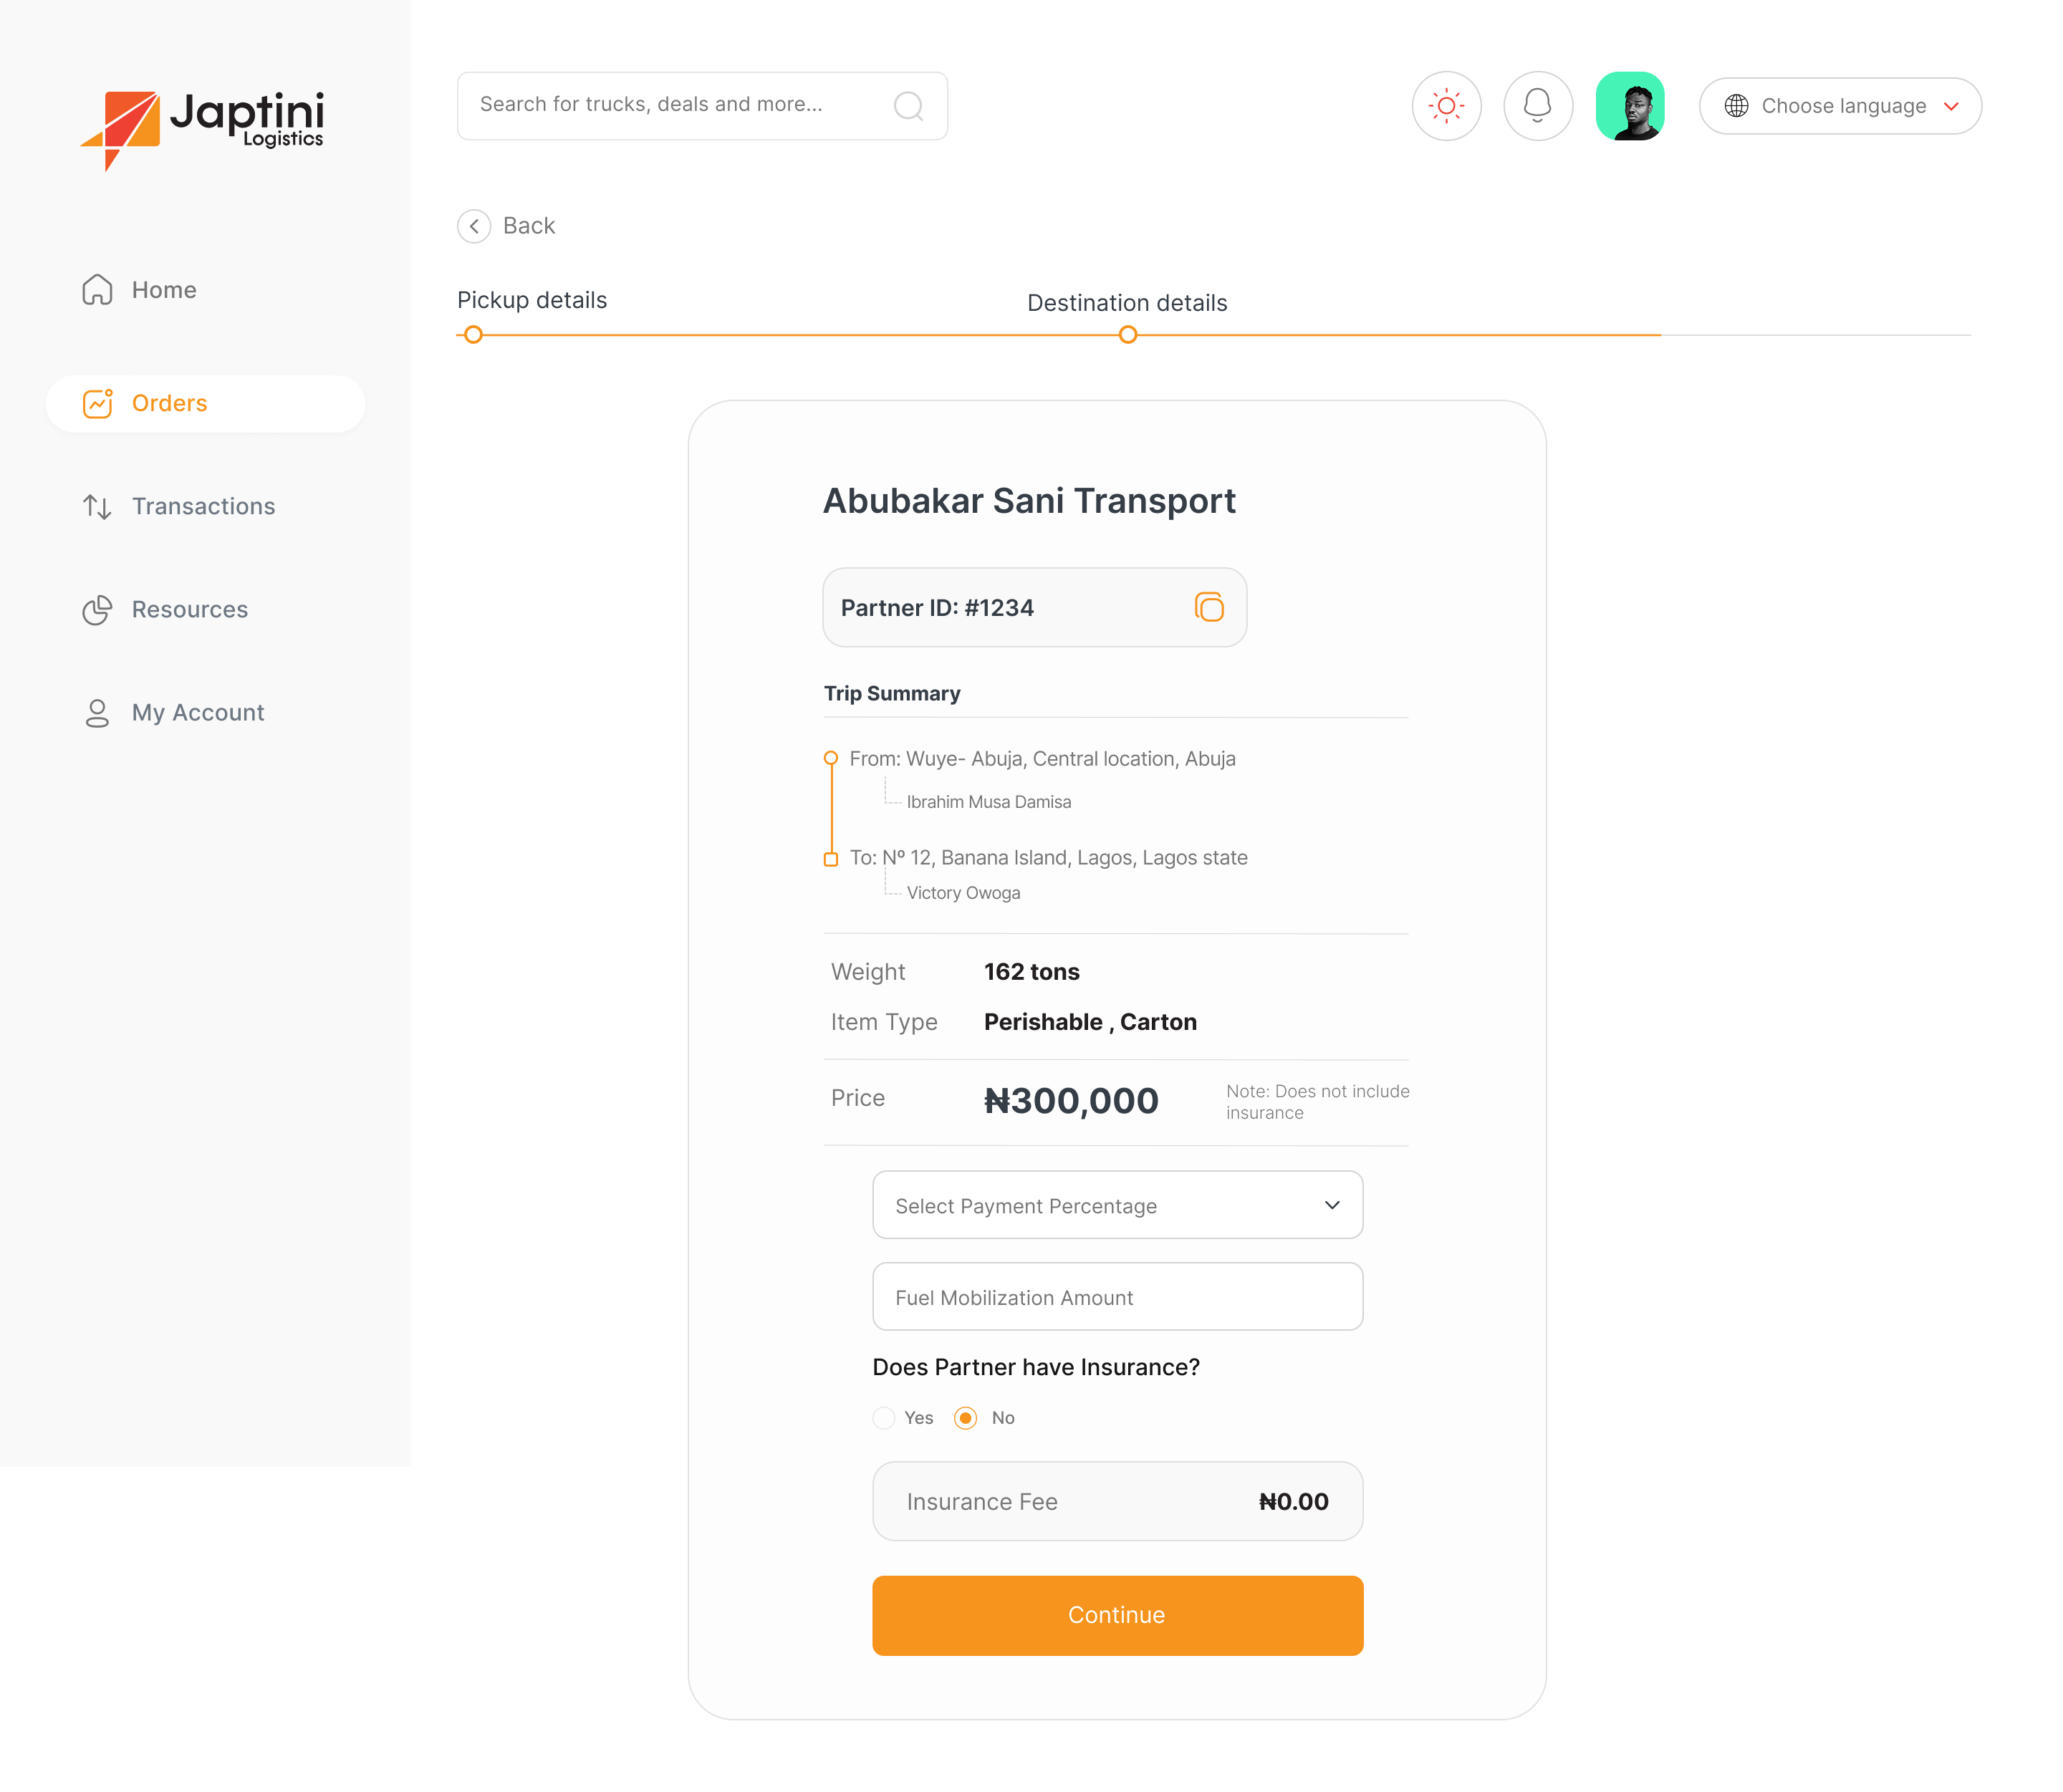Click the Back arrow circle icon
Screen dimensions: 2063x1792
[x=474, y=226]
